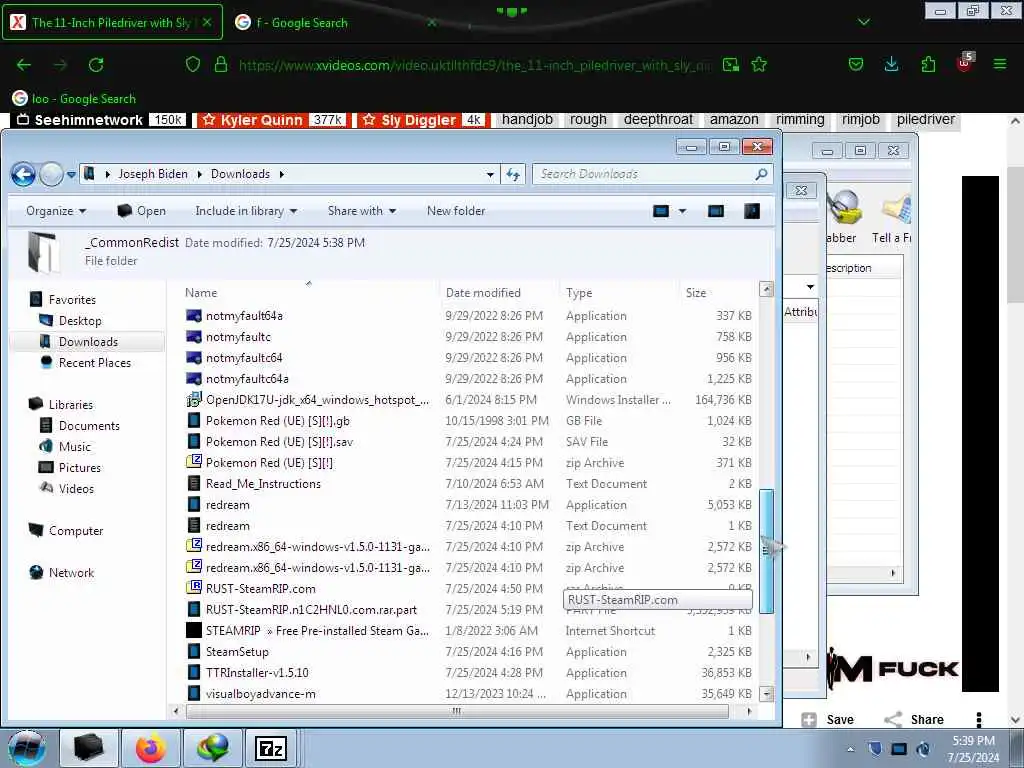Open the view options dropdown arrow
Screen dimensions: 1024x768
click(682, 211)
